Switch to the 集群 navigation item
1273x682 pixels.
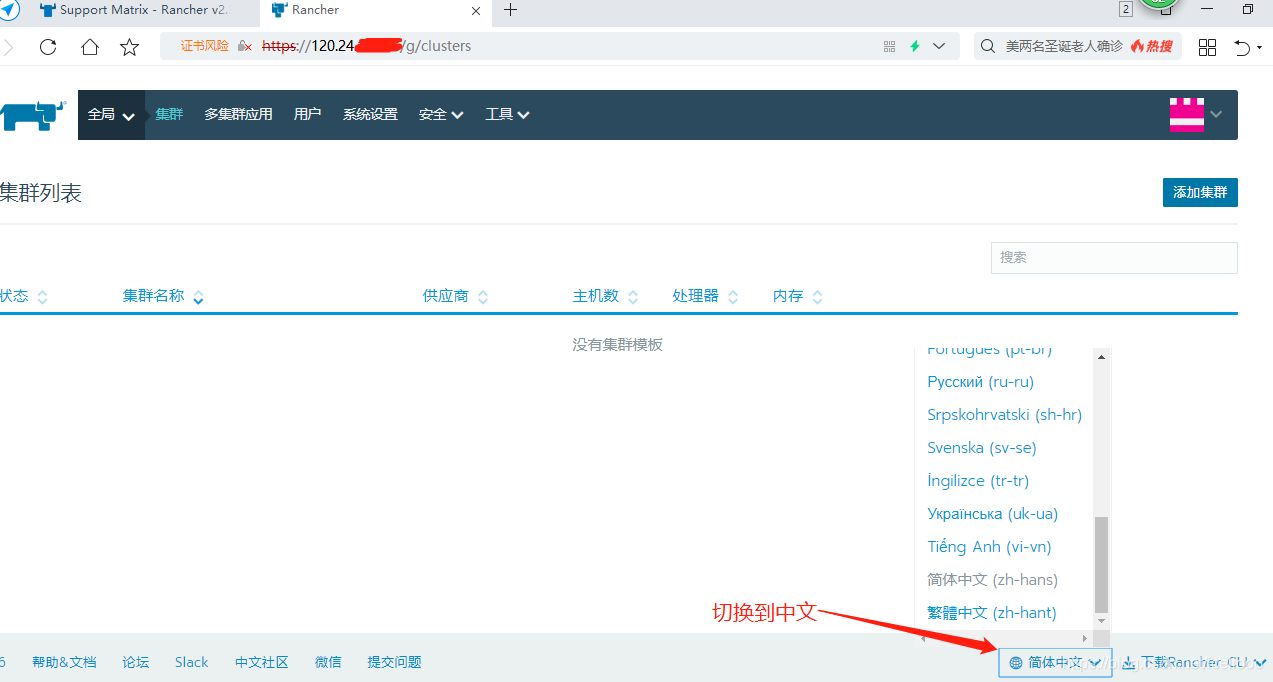pos(168,114)
